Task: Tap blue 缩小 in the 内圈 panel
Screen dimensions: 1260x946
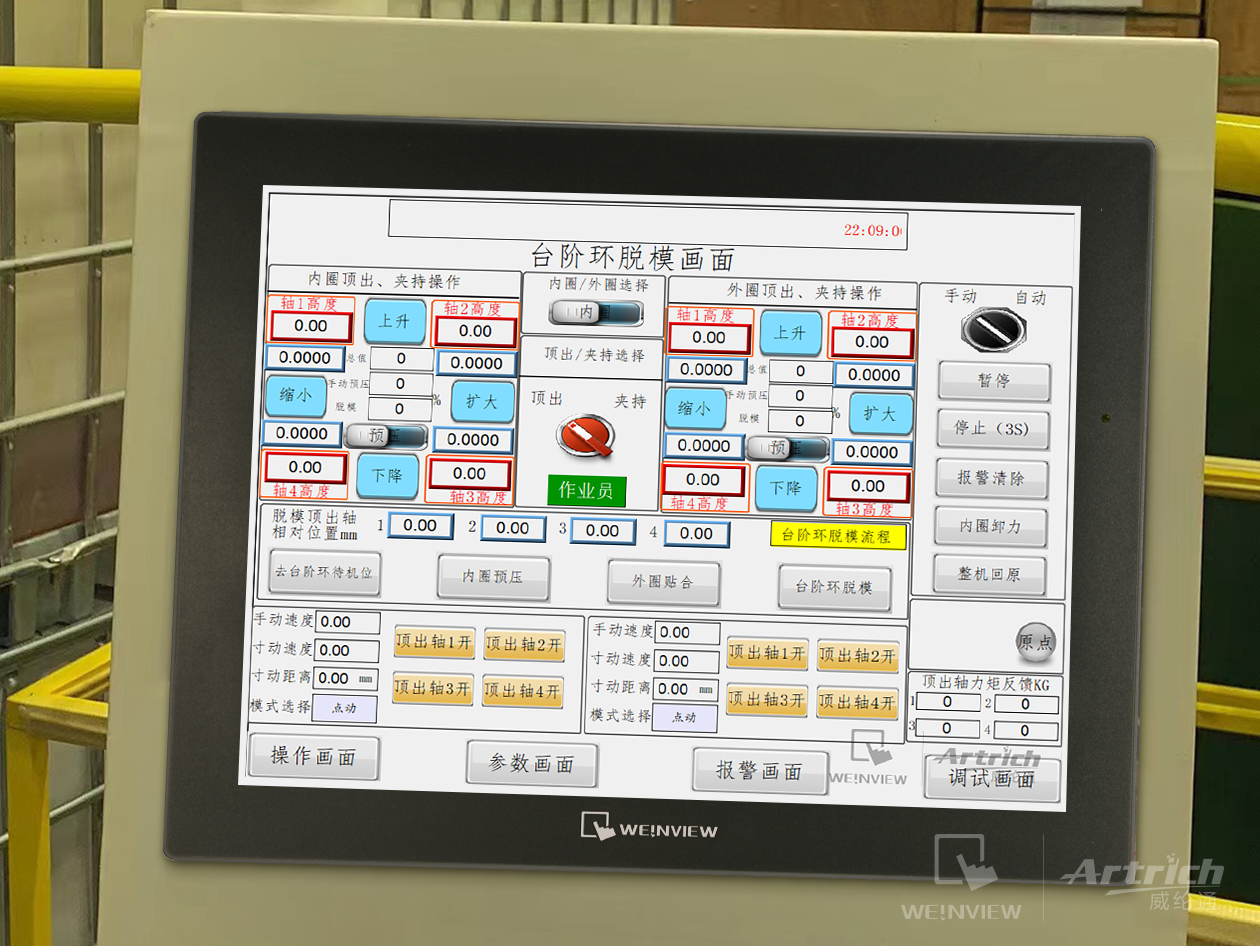Action: coord(295,395)
